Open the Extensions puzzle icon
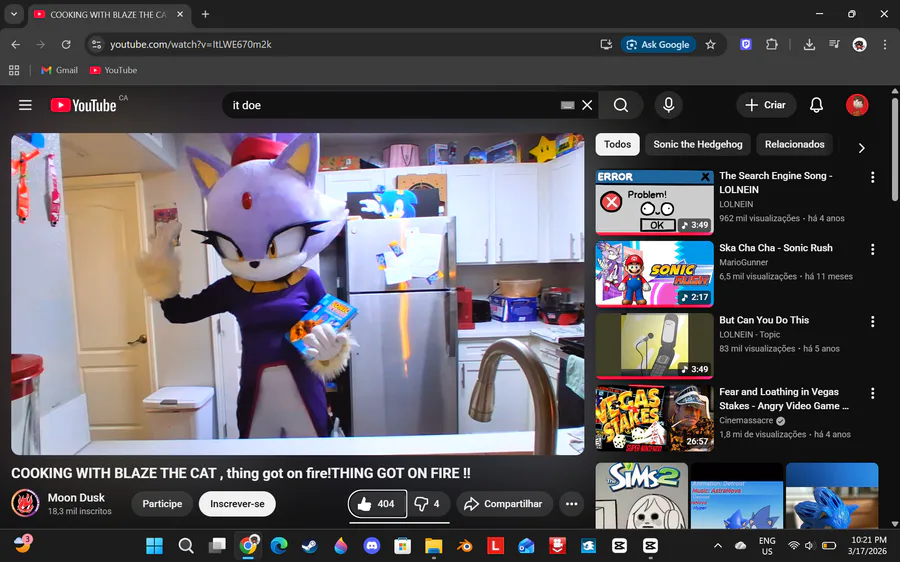The width and height of the screenshot is (900, 562). (772, 44)
